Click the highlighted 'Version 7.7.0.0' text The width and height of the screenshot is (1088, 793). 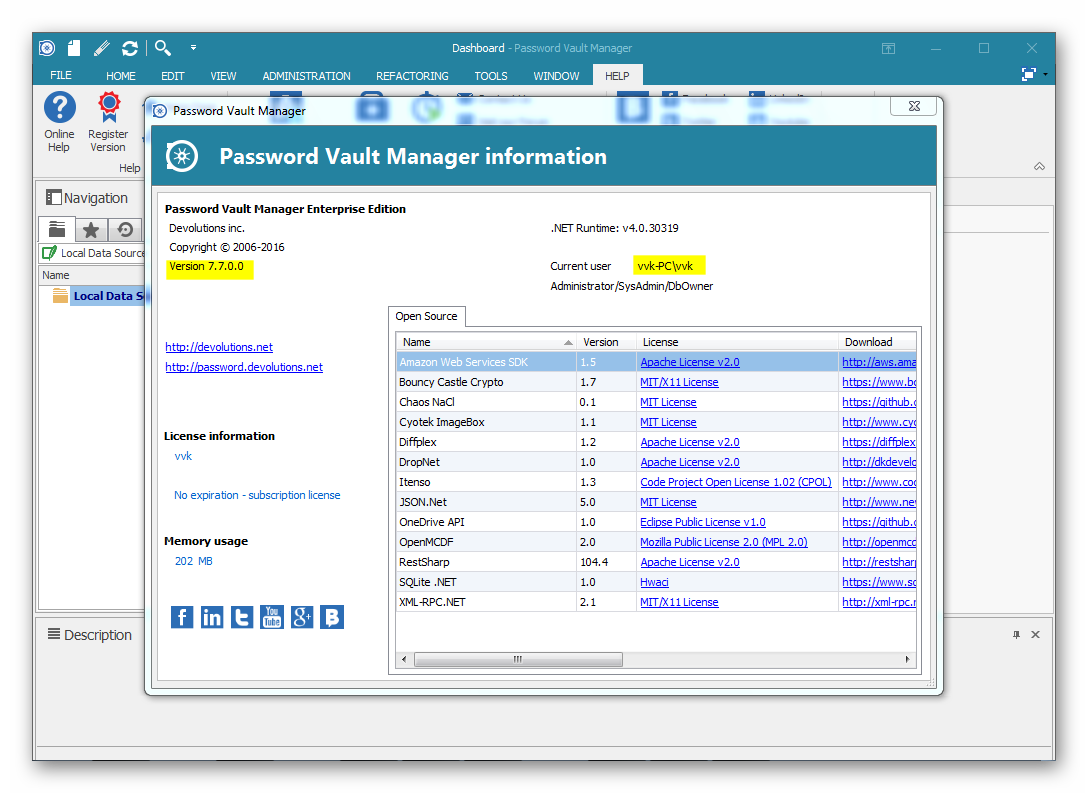207,266
